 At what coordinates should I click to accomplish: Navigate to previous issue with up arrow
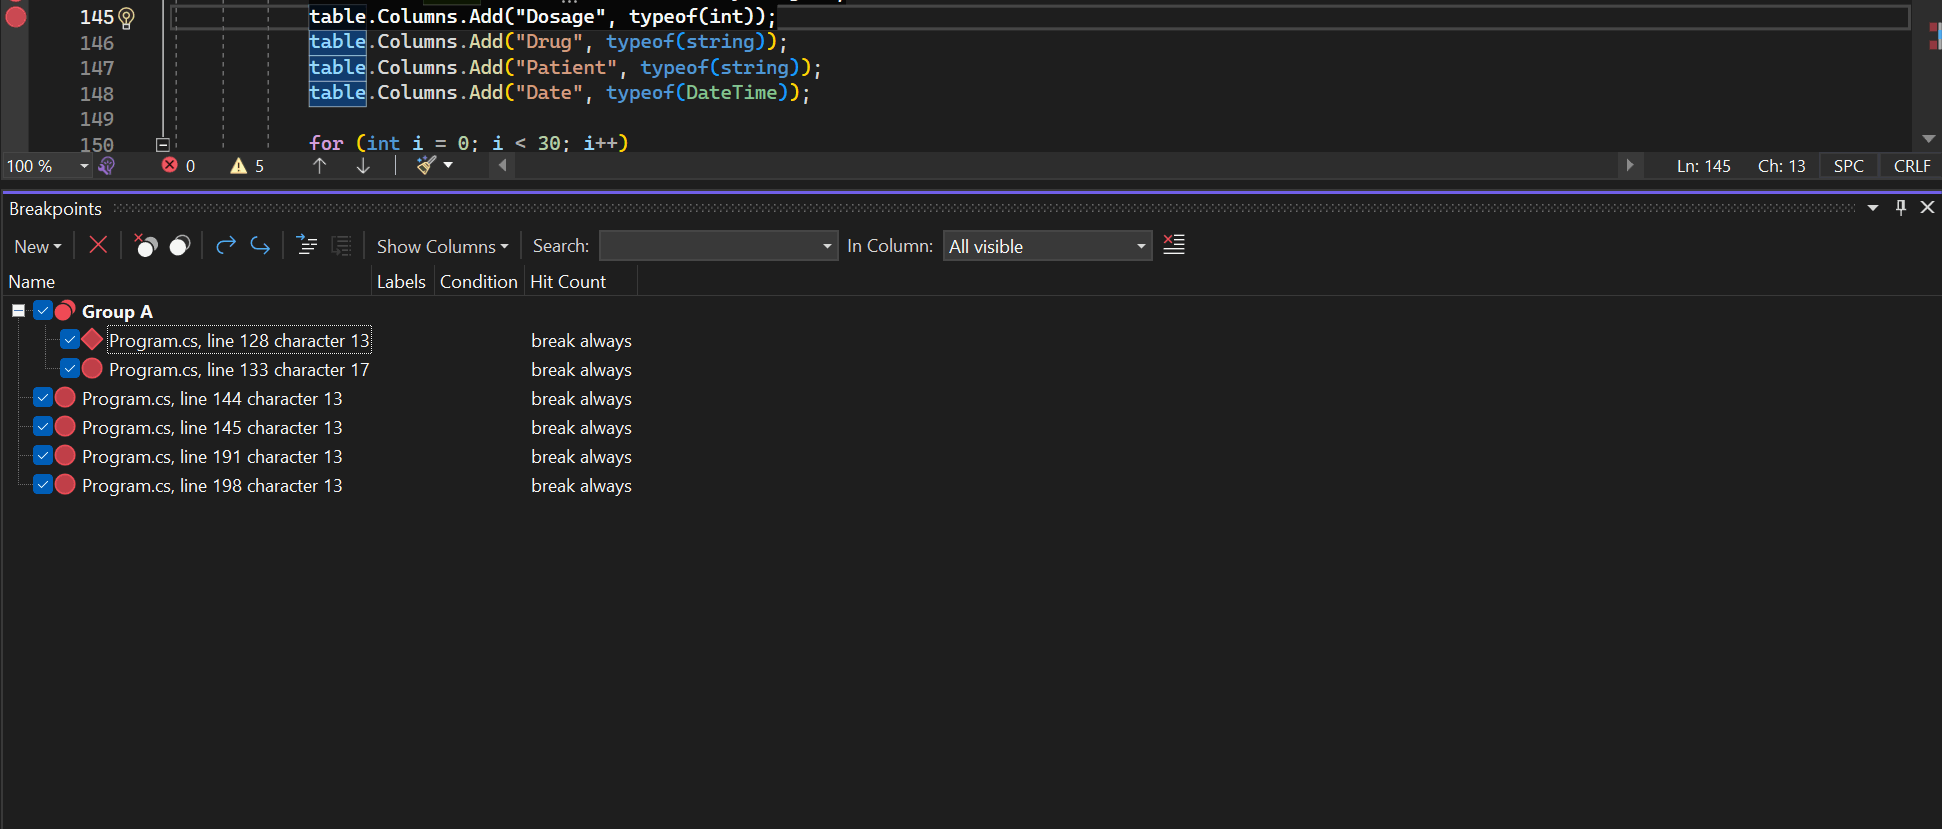pyautogui.click(x=319, y=166)
